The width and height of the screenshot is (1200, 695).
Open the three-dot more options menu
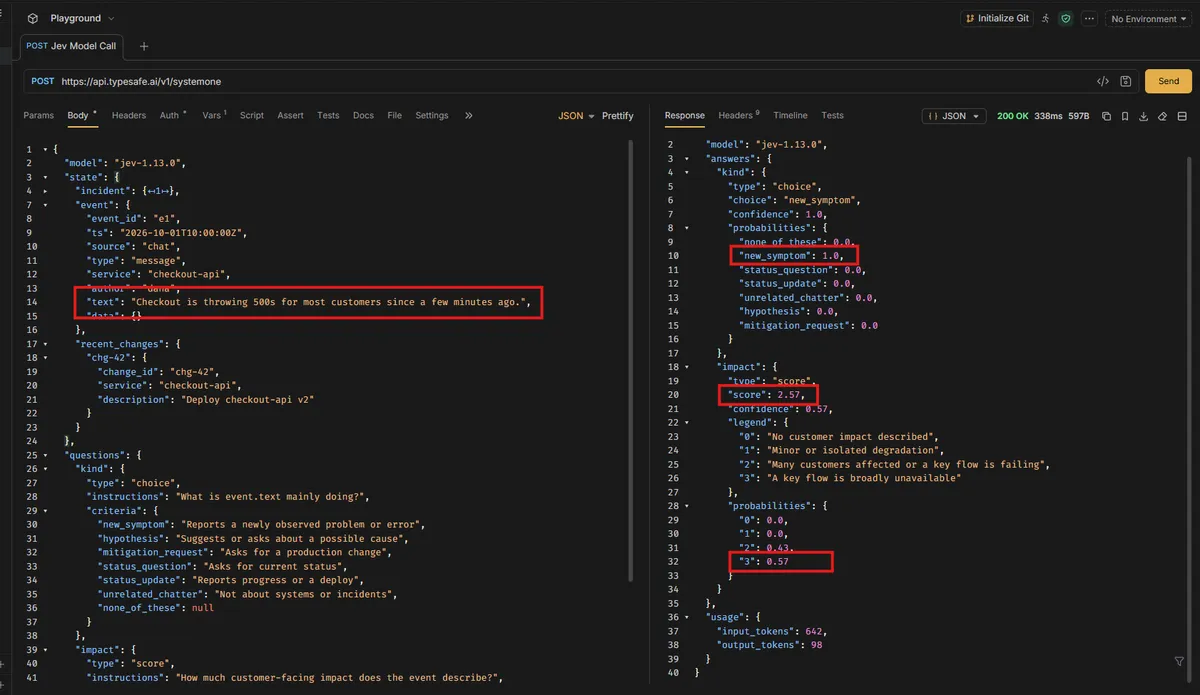(x=1089, y=18)
